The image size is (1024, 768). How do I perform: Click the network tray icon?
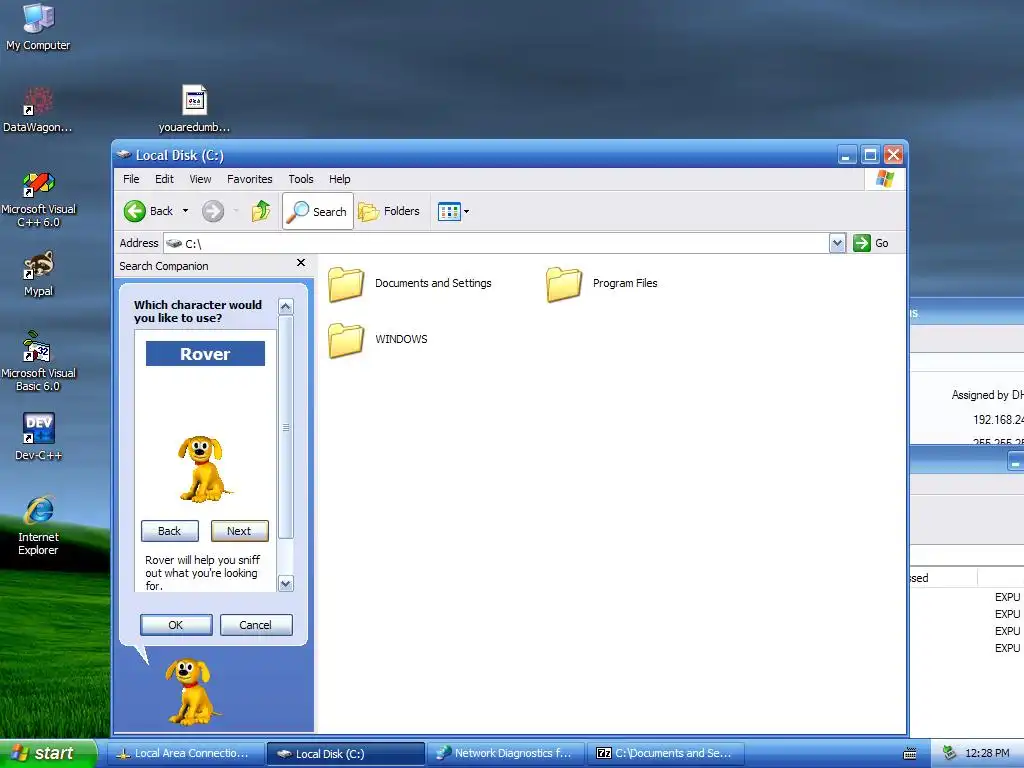[950, 753]
